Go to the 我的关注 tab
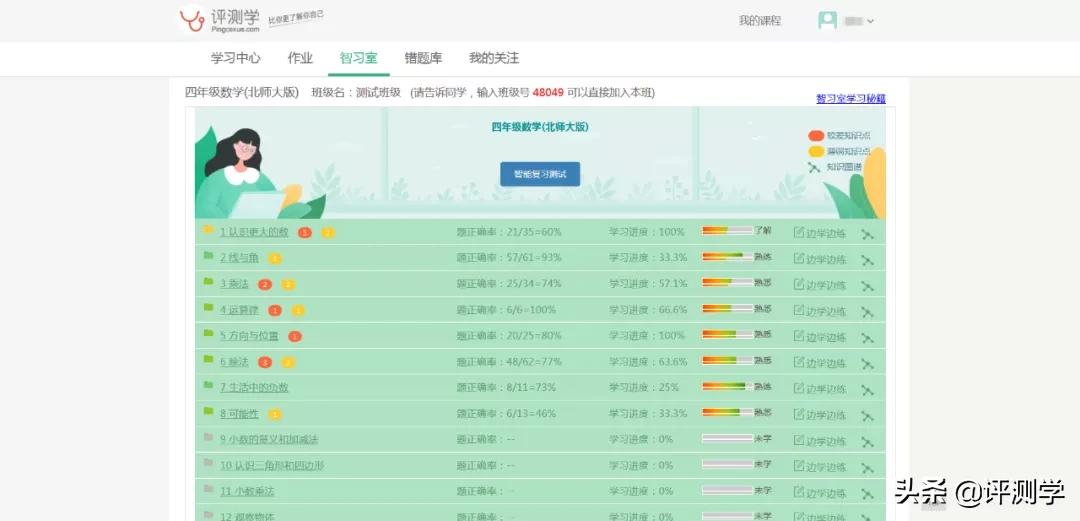The height and width of the screenshot is (521, 1080). [x=494, y=58]
